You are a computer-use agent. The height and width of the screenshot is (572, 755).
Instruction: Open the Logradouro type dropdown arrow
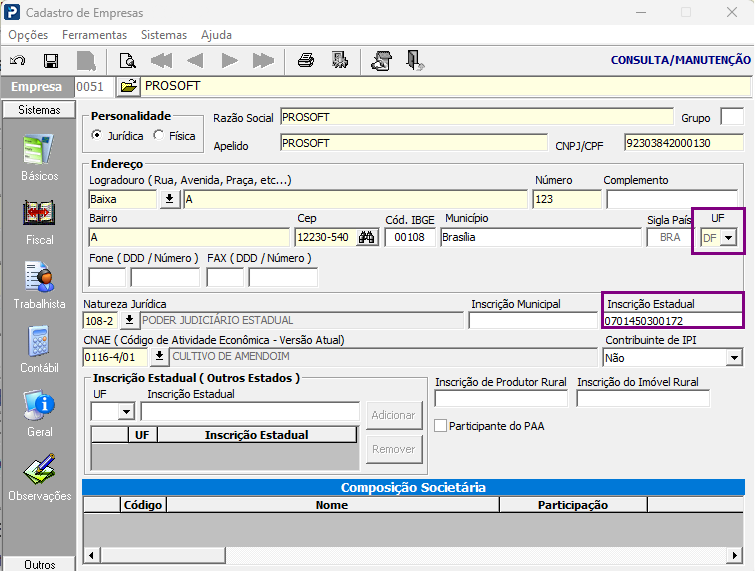(169, 199)
